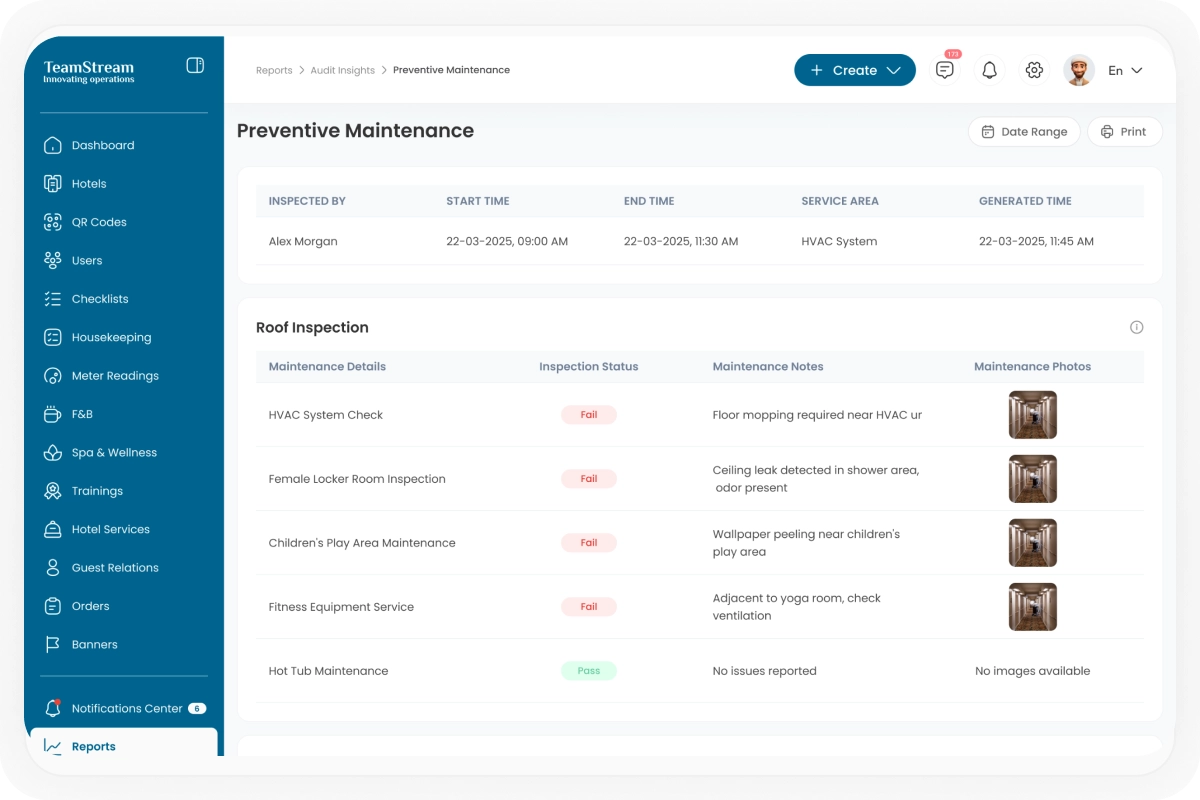Open QR Codes from the sidebar

click(99, 222)
